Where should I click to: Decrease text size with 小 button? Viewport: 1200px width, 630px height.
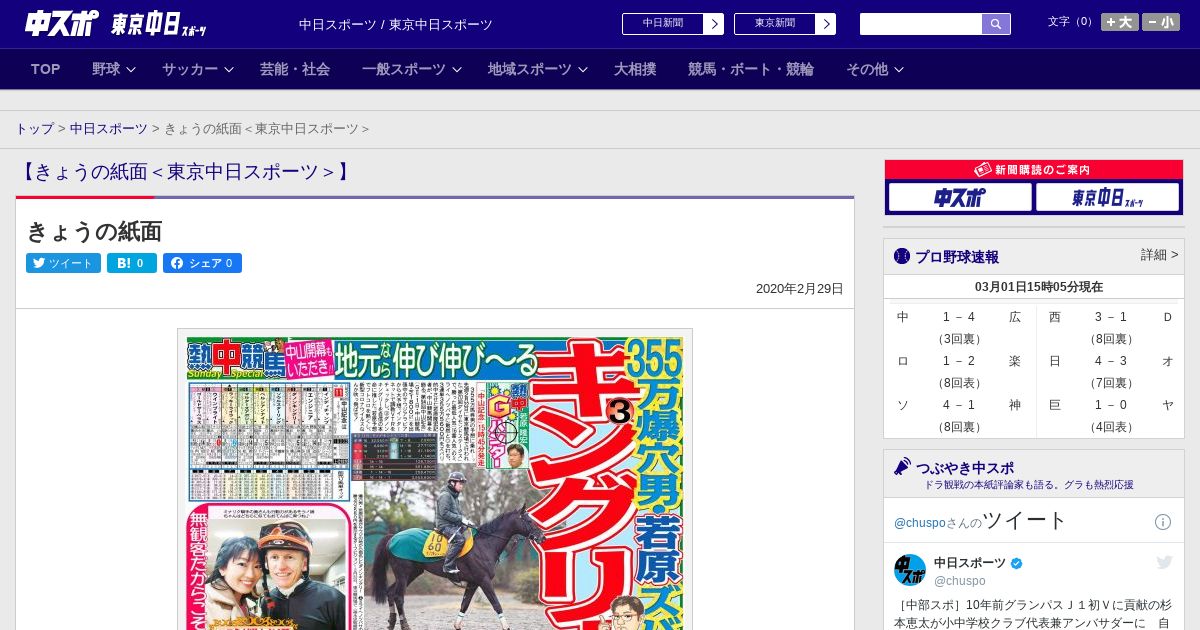[1161, 22]
